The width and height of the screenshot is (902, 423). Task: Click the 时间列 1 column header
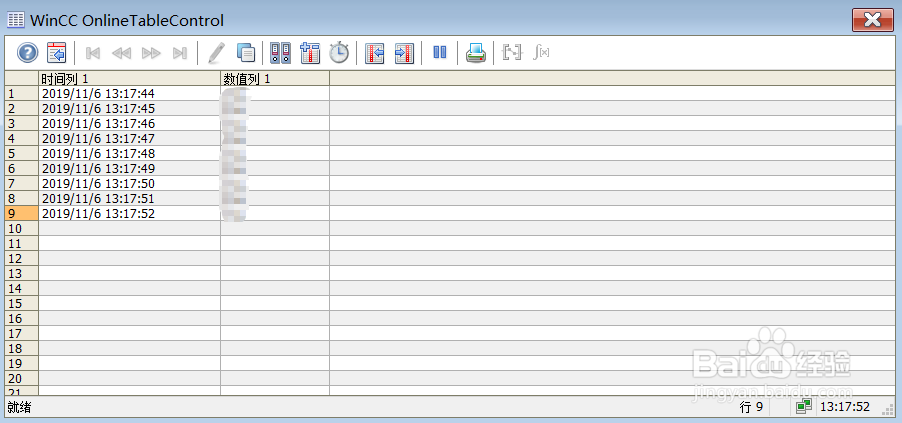pyautogui.click(x=129, y=78)
